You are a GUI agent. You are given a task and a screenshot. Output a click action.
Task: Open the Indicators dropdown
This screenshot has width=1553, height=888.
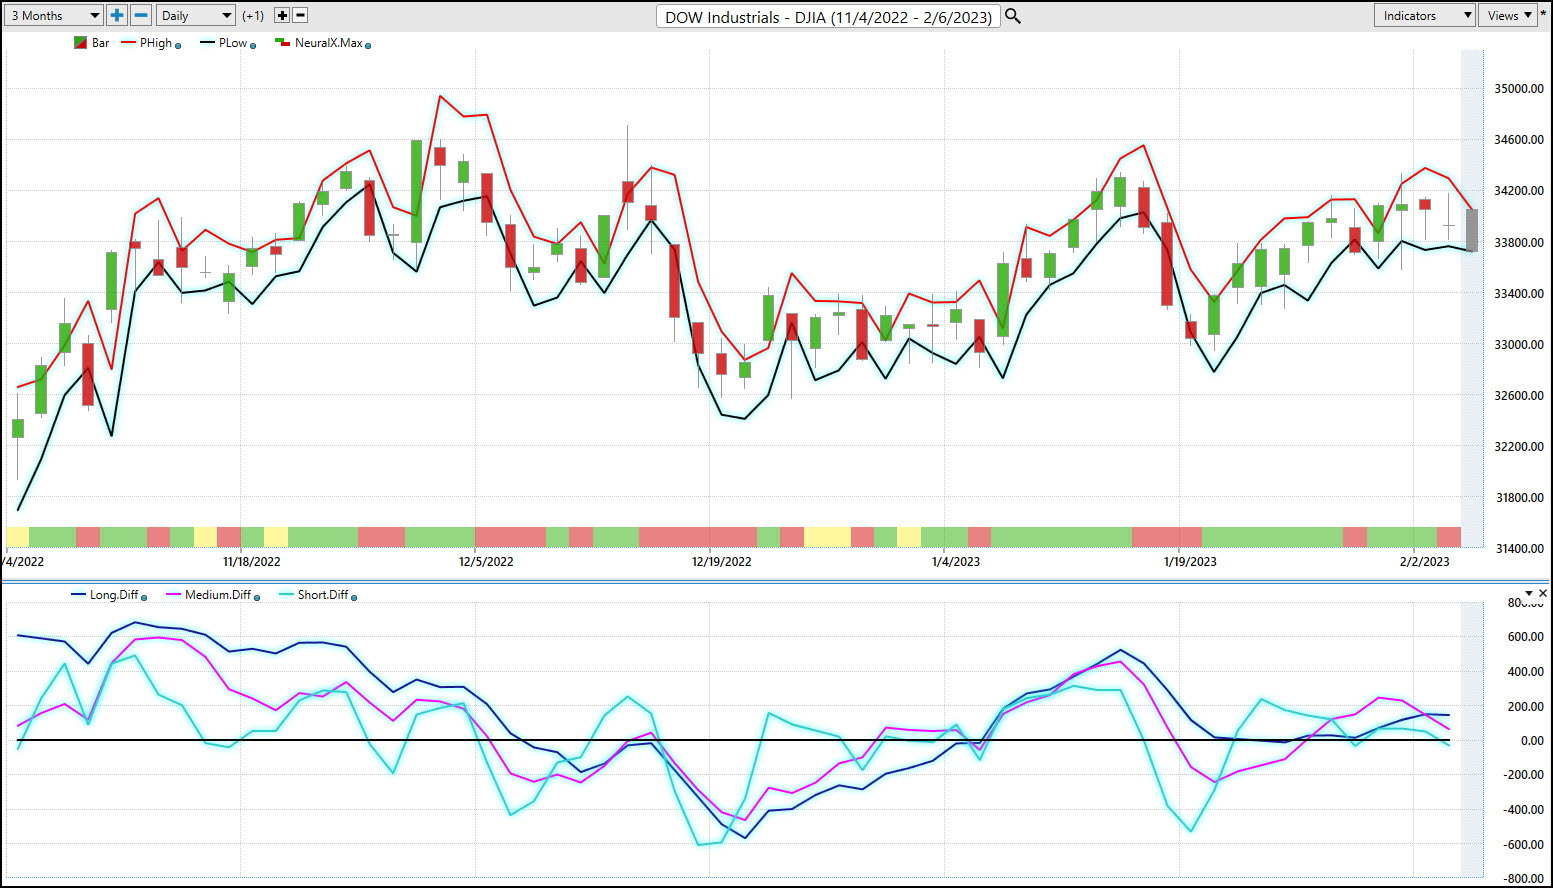[1425, 15]
